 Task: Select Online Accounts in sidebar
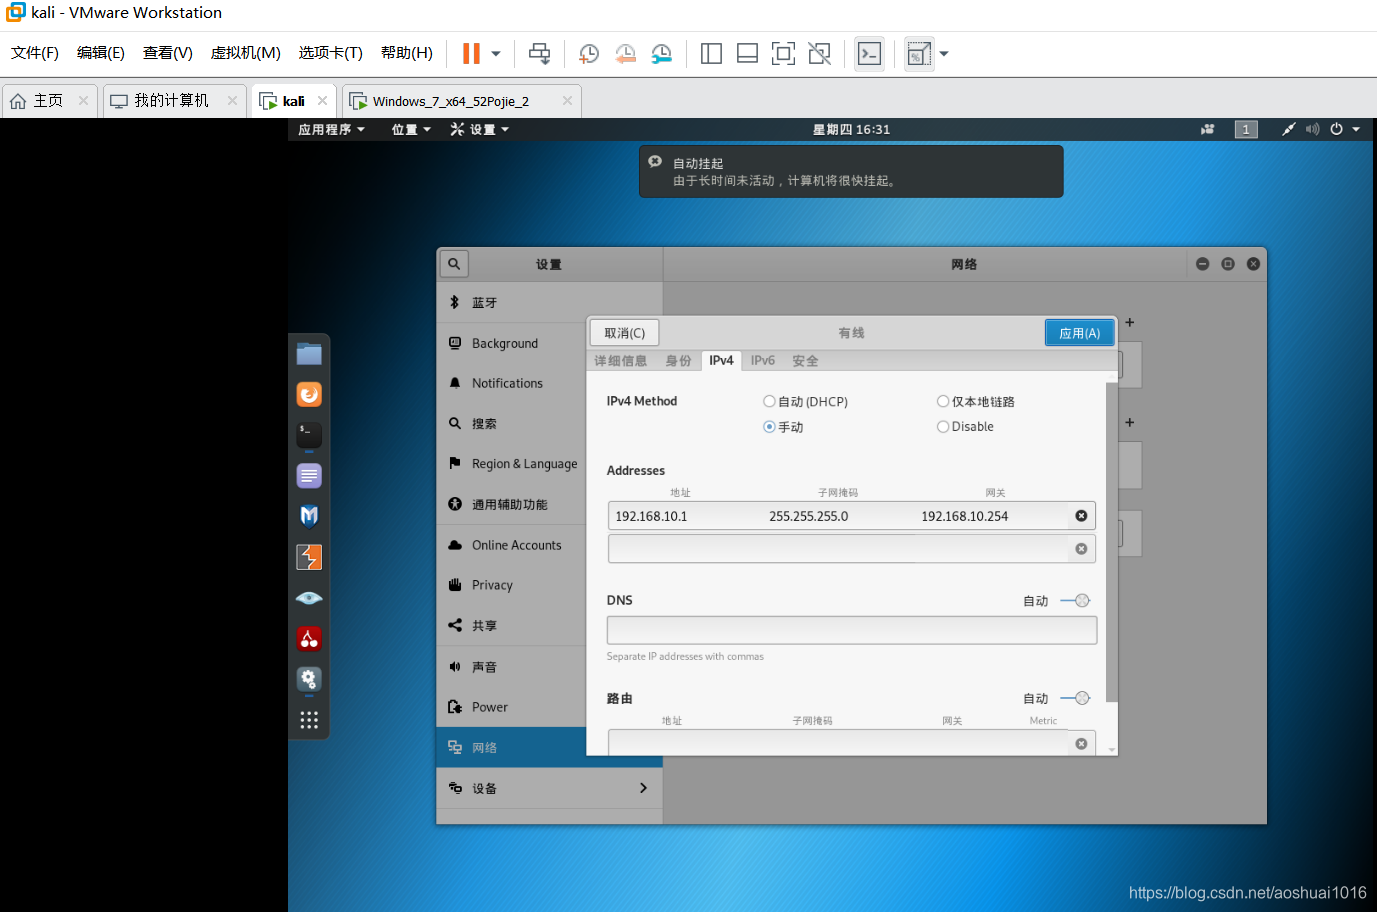tap(512, 545)
